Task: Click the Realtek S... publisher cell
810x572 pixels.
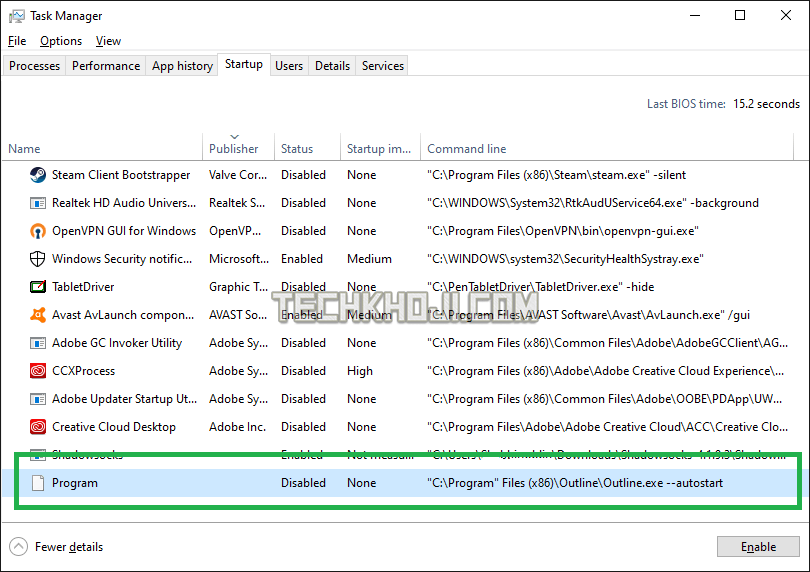Action: tap(237, 203)
